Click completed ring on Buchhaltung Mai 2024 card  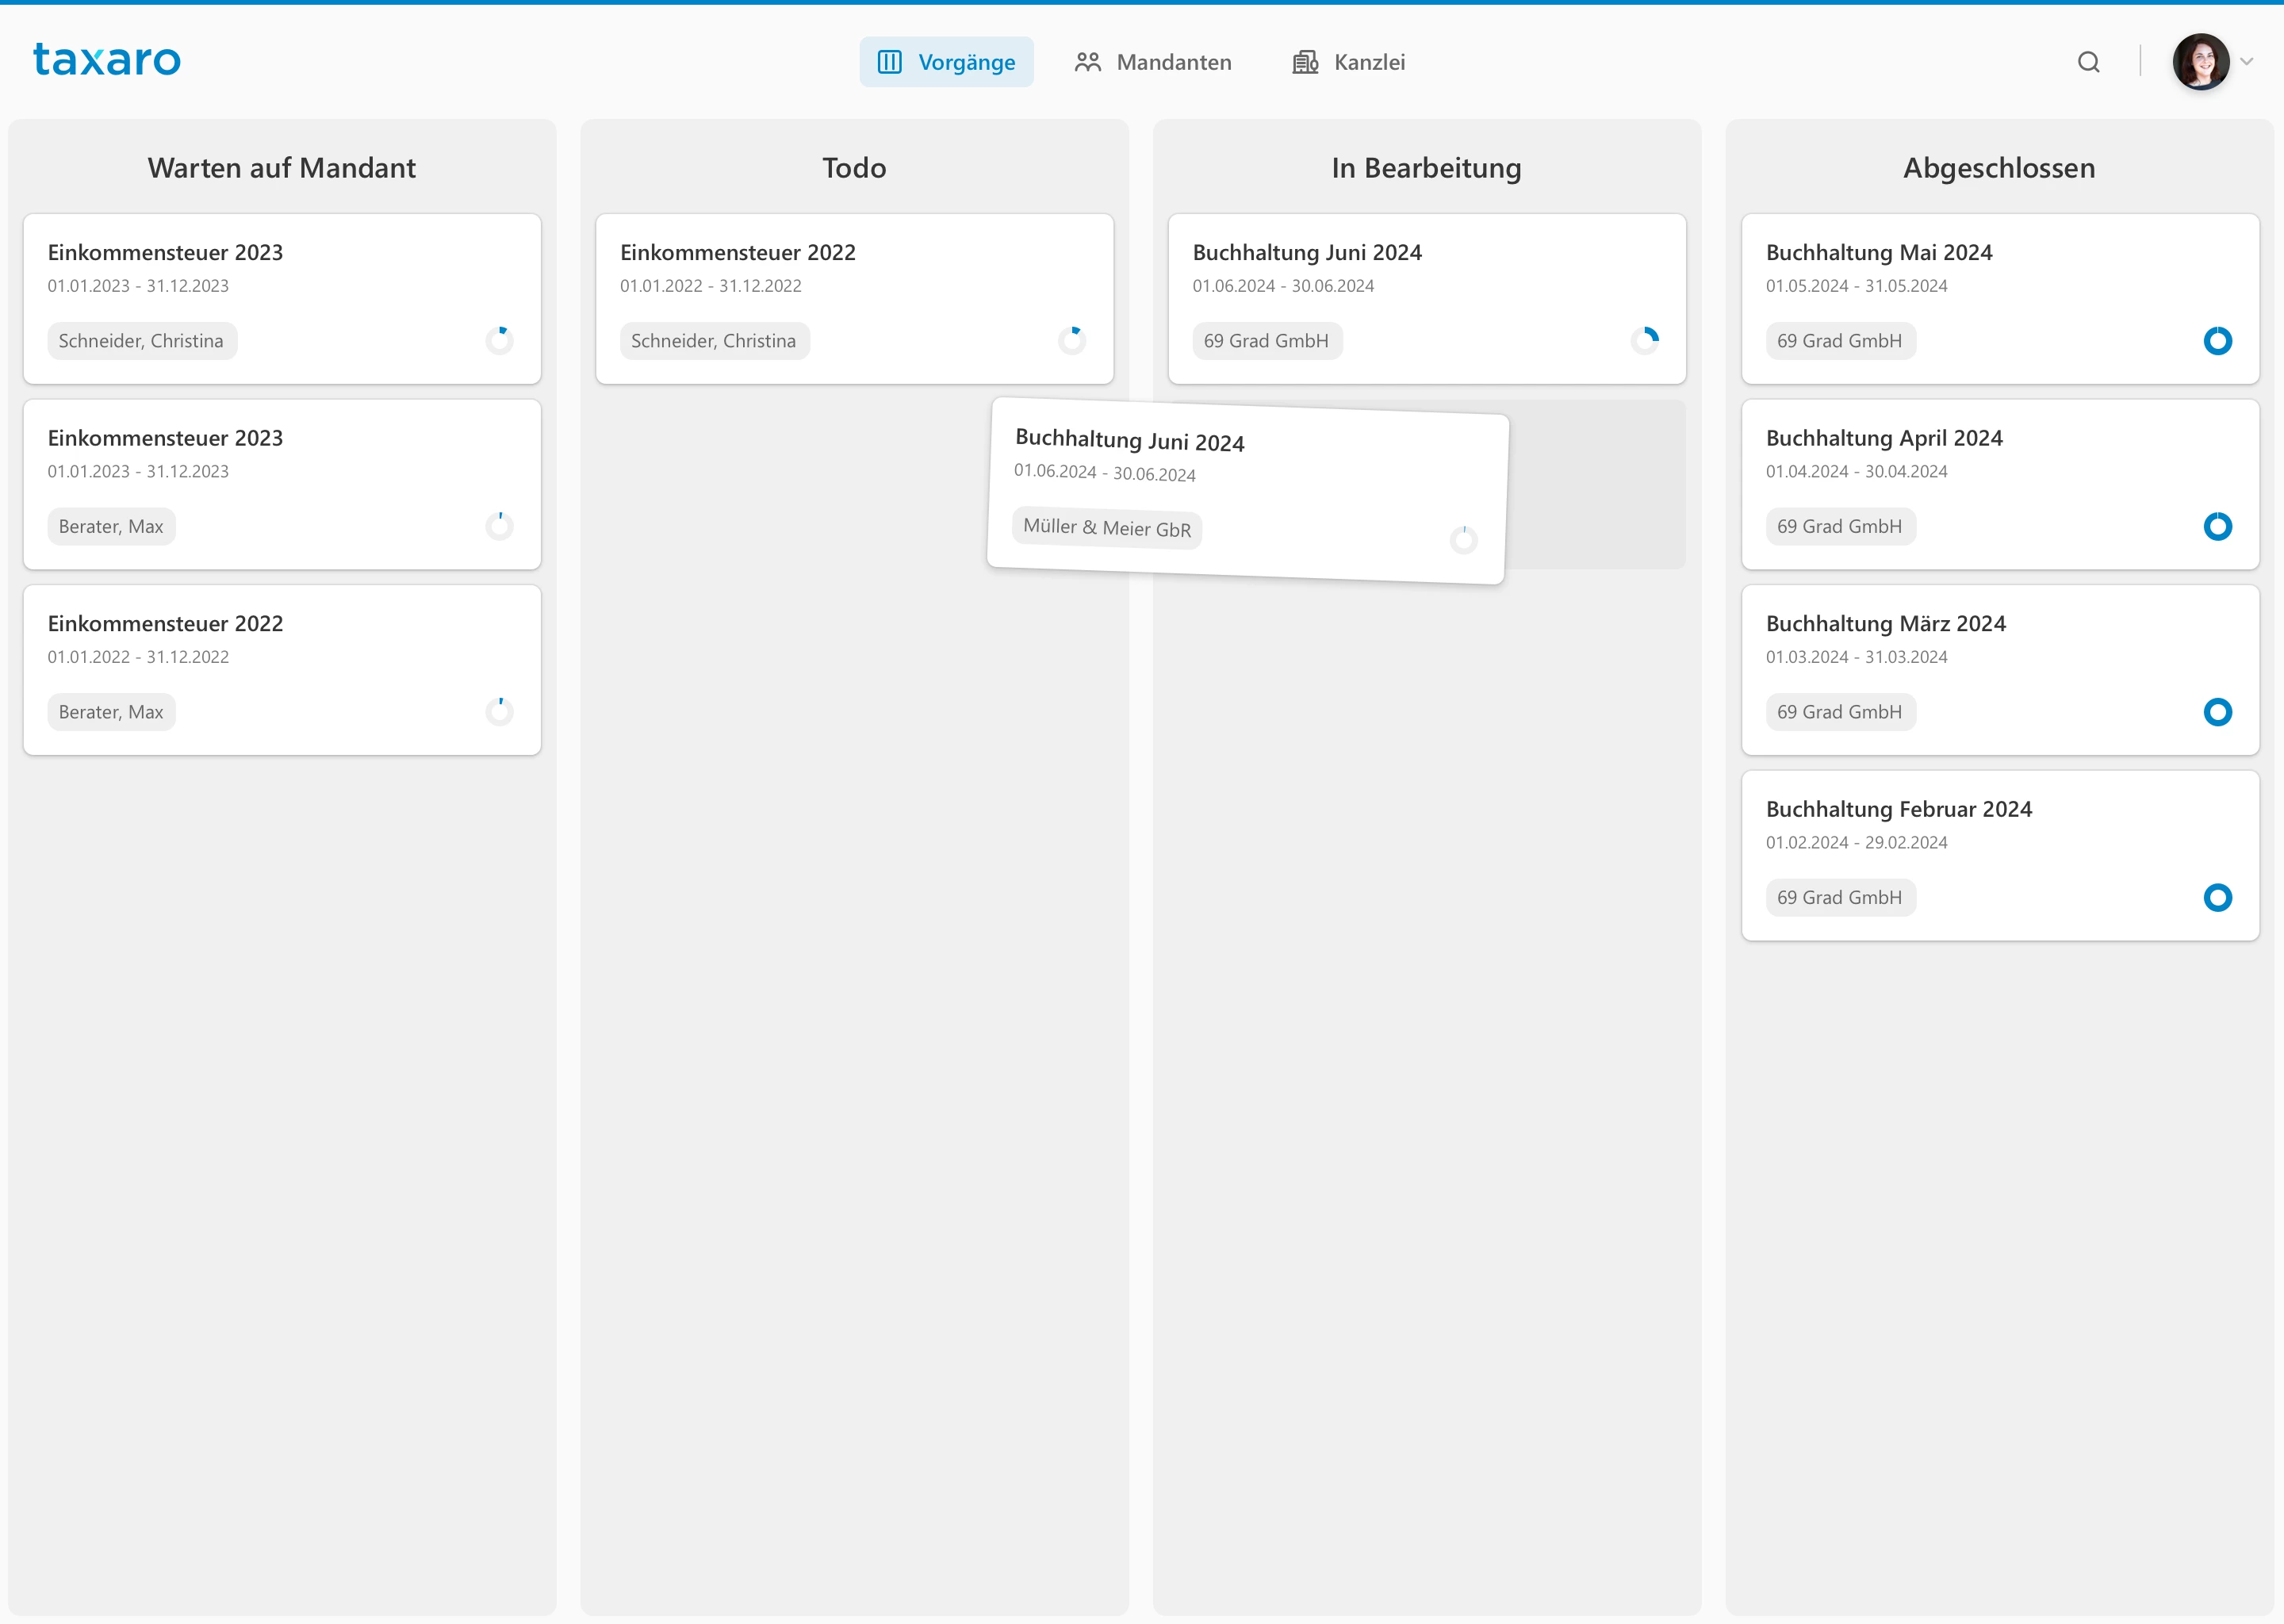pos(2218,340)
